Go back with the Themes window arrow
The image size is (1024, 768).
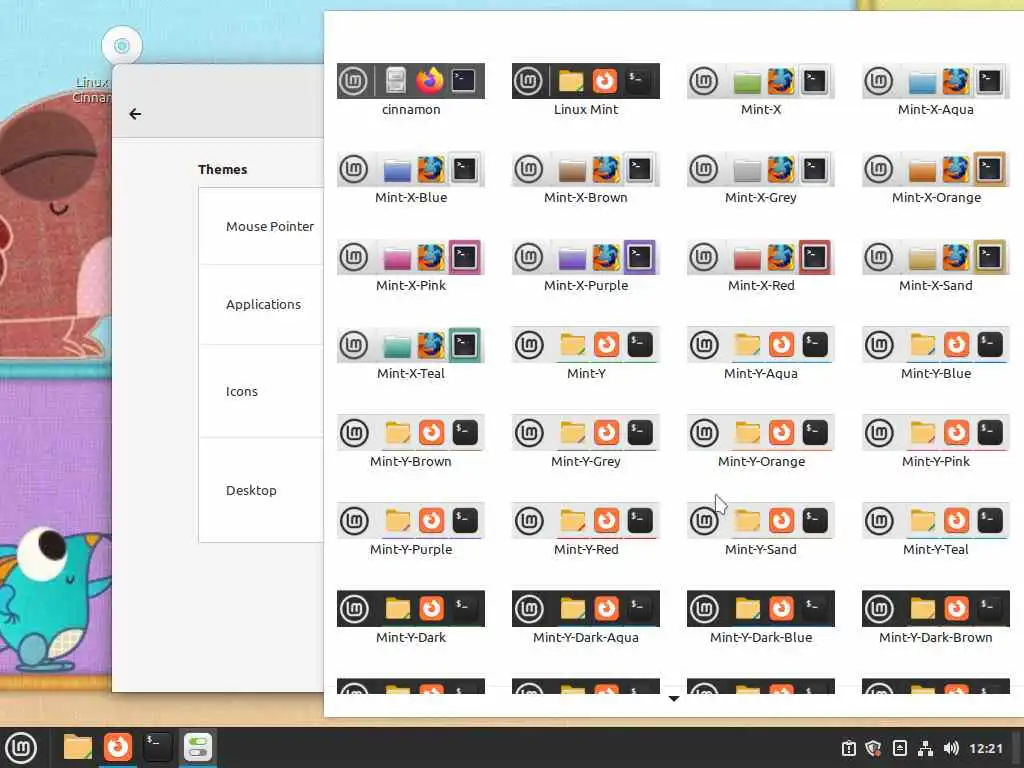[135, 114]
